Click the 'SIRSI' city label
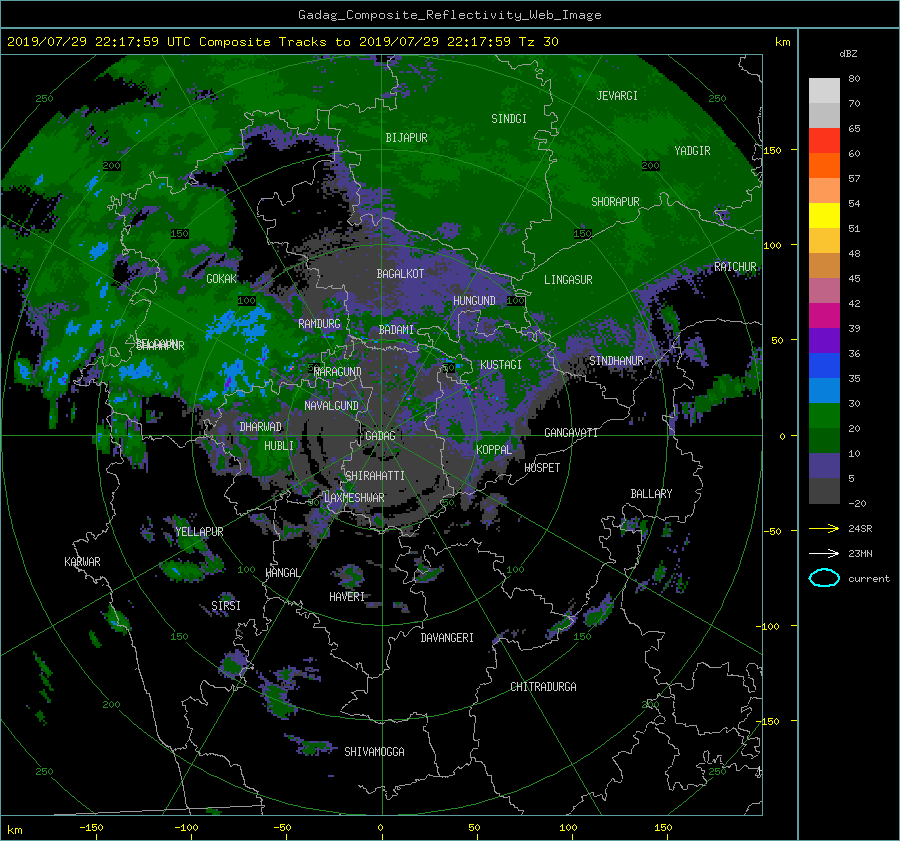Image resolution: width=900 pixels, height=841 pixels. pyautogui.click(x=226, y=606)
